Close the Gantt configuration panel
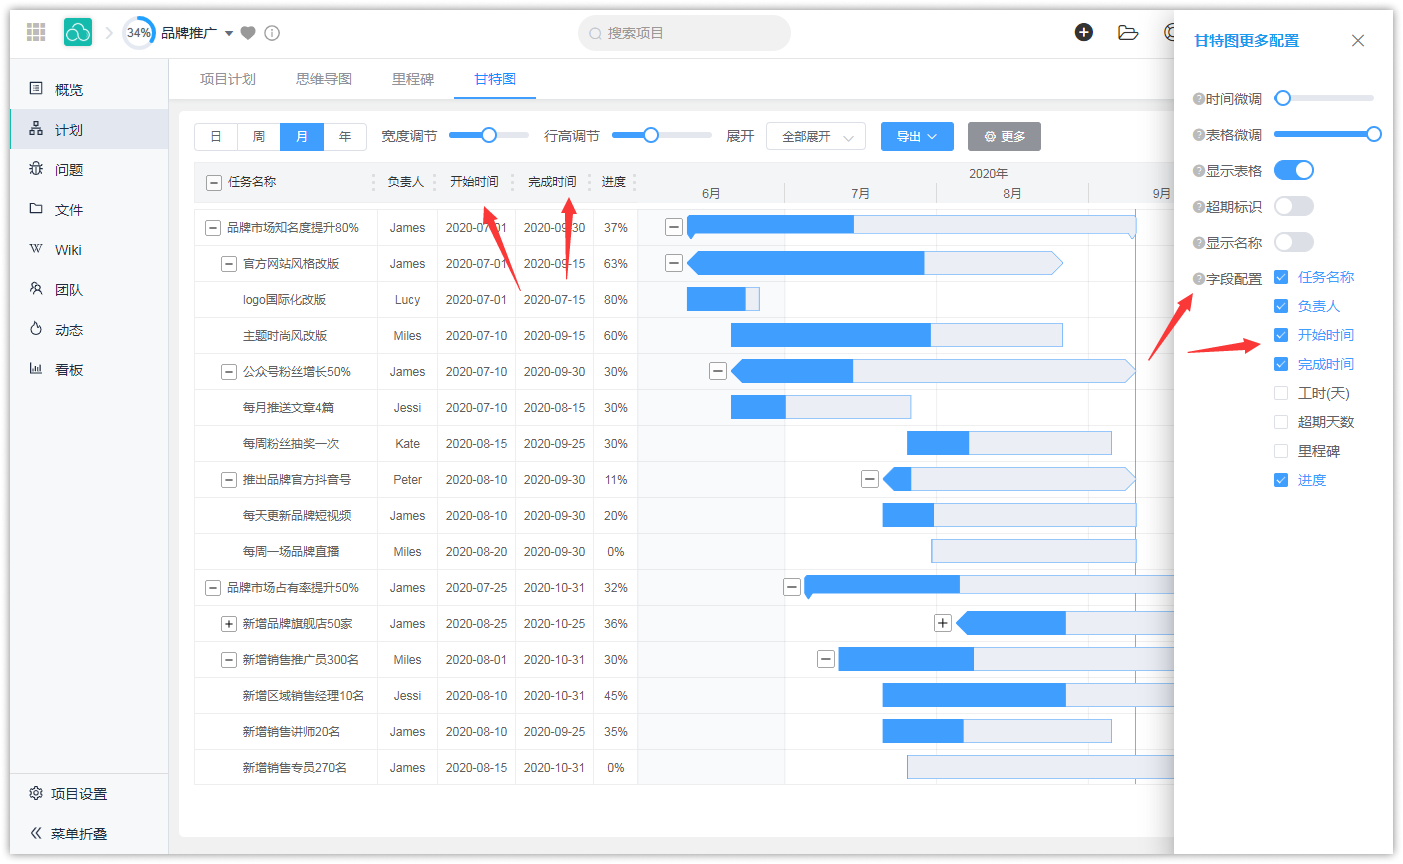This screenshot has width=1403, height=864. click(1357, 41)
